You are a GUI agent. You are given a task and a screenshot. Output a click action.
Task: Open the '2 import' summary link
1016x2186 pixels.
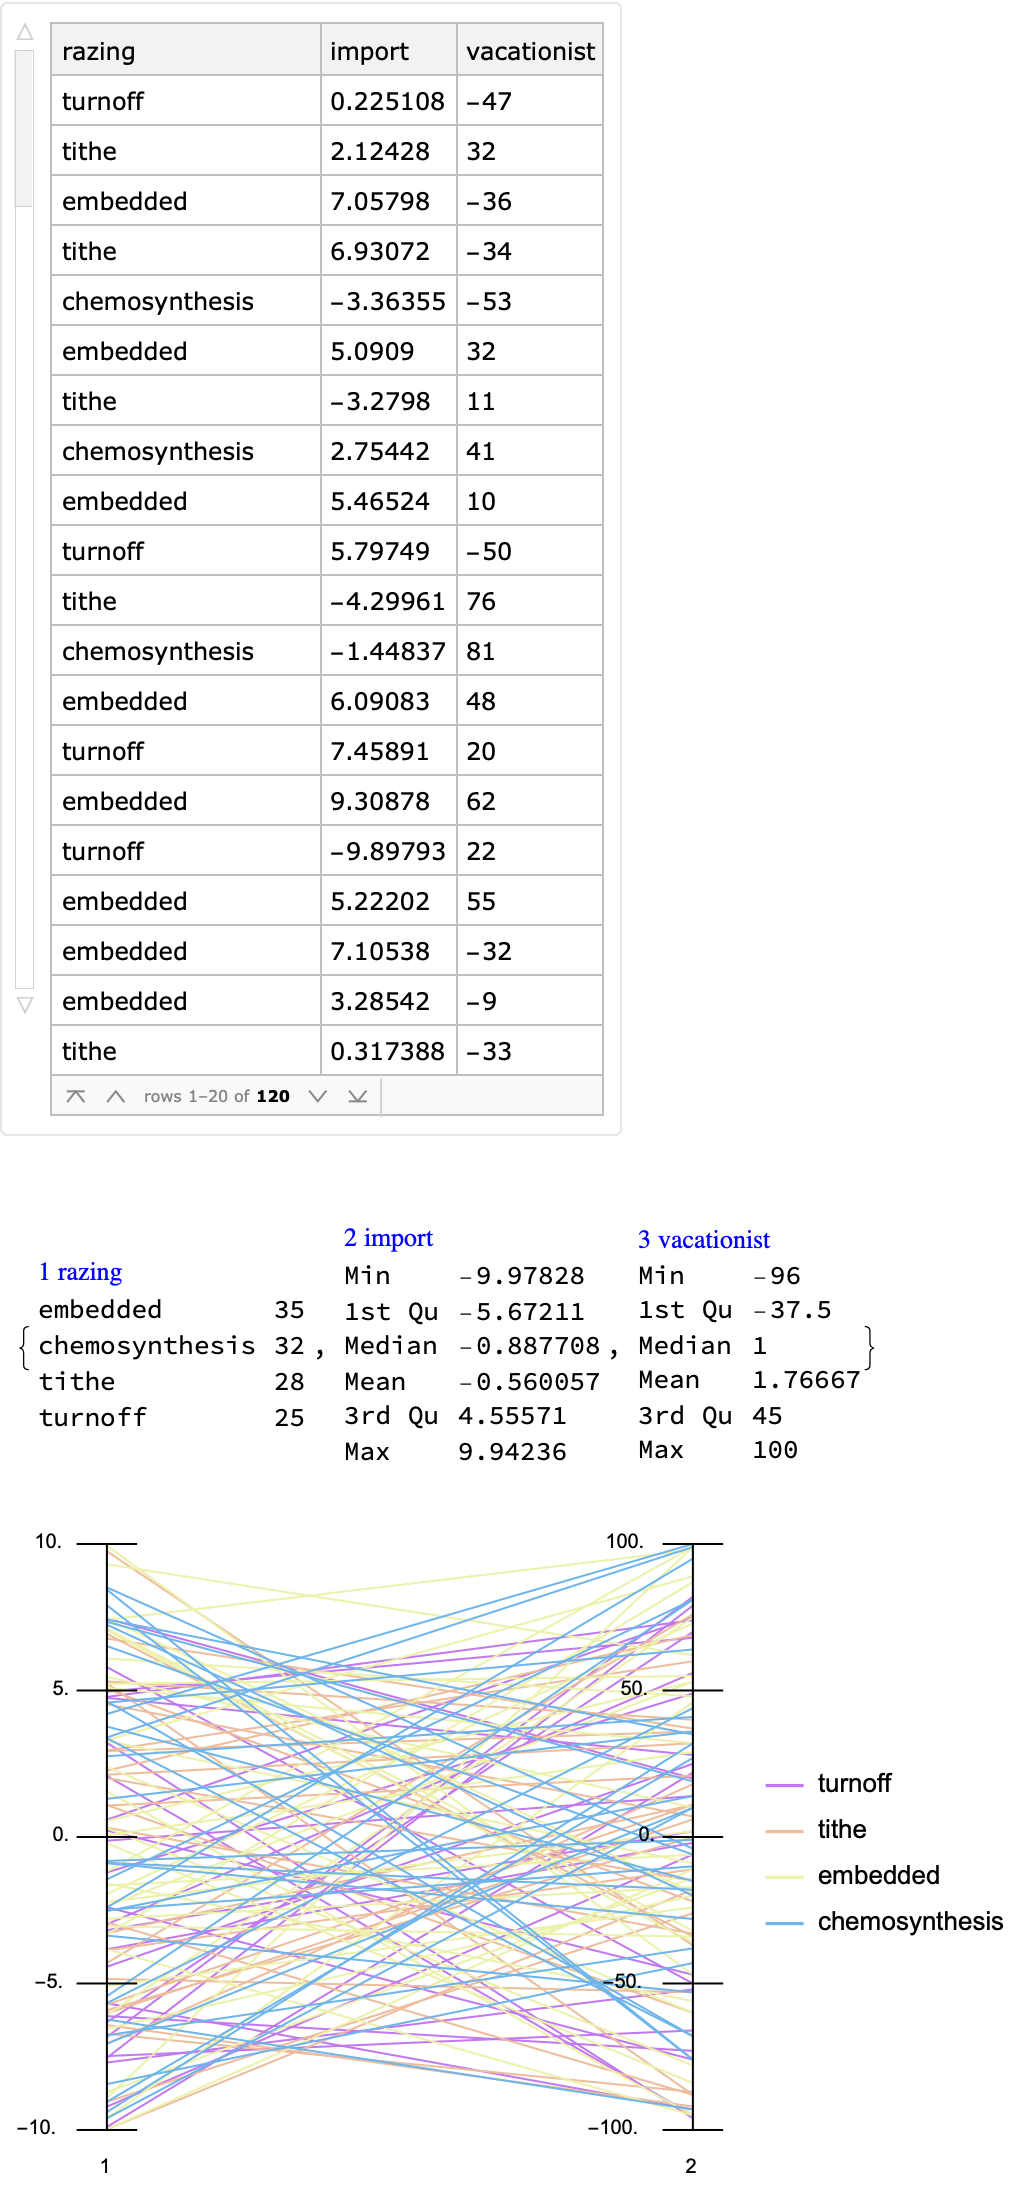click(x=388, y=1238)
